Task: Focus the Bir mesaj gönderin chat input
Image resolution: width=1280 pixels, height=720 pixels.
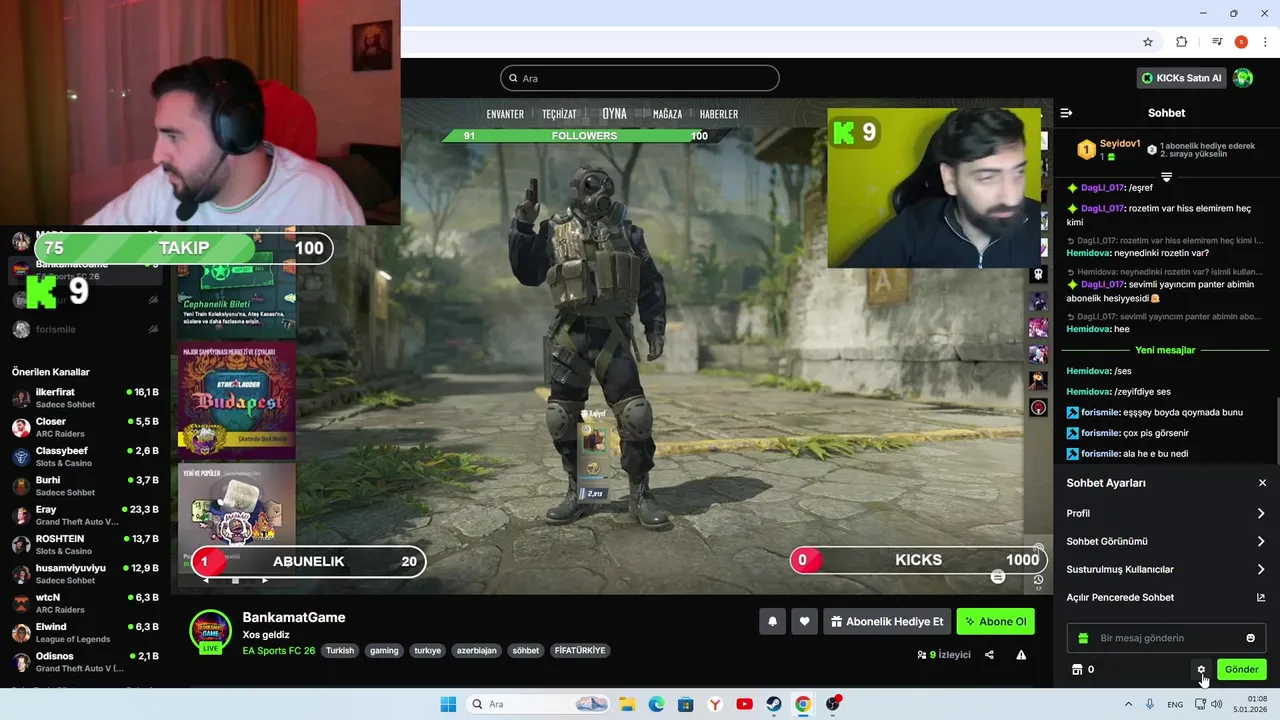Action: coord(1166,638)
